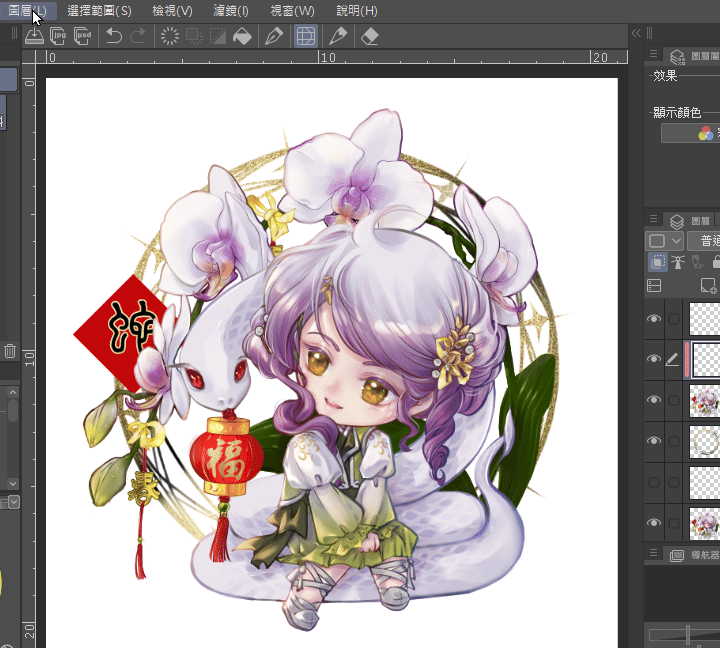Show the hidden layer below gold ring layer
The height and width of the screenshot is (648, 720).
654,482
